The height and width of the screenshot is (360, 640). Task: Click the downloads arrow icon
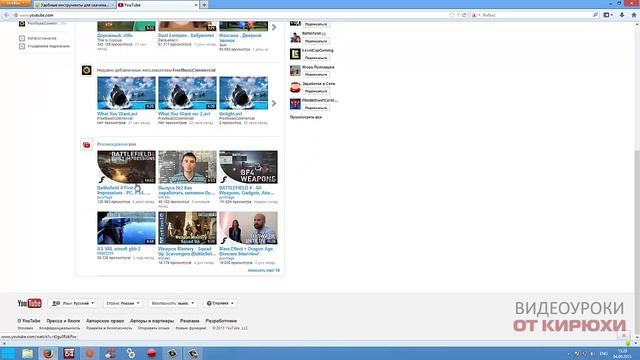point(622,15)
